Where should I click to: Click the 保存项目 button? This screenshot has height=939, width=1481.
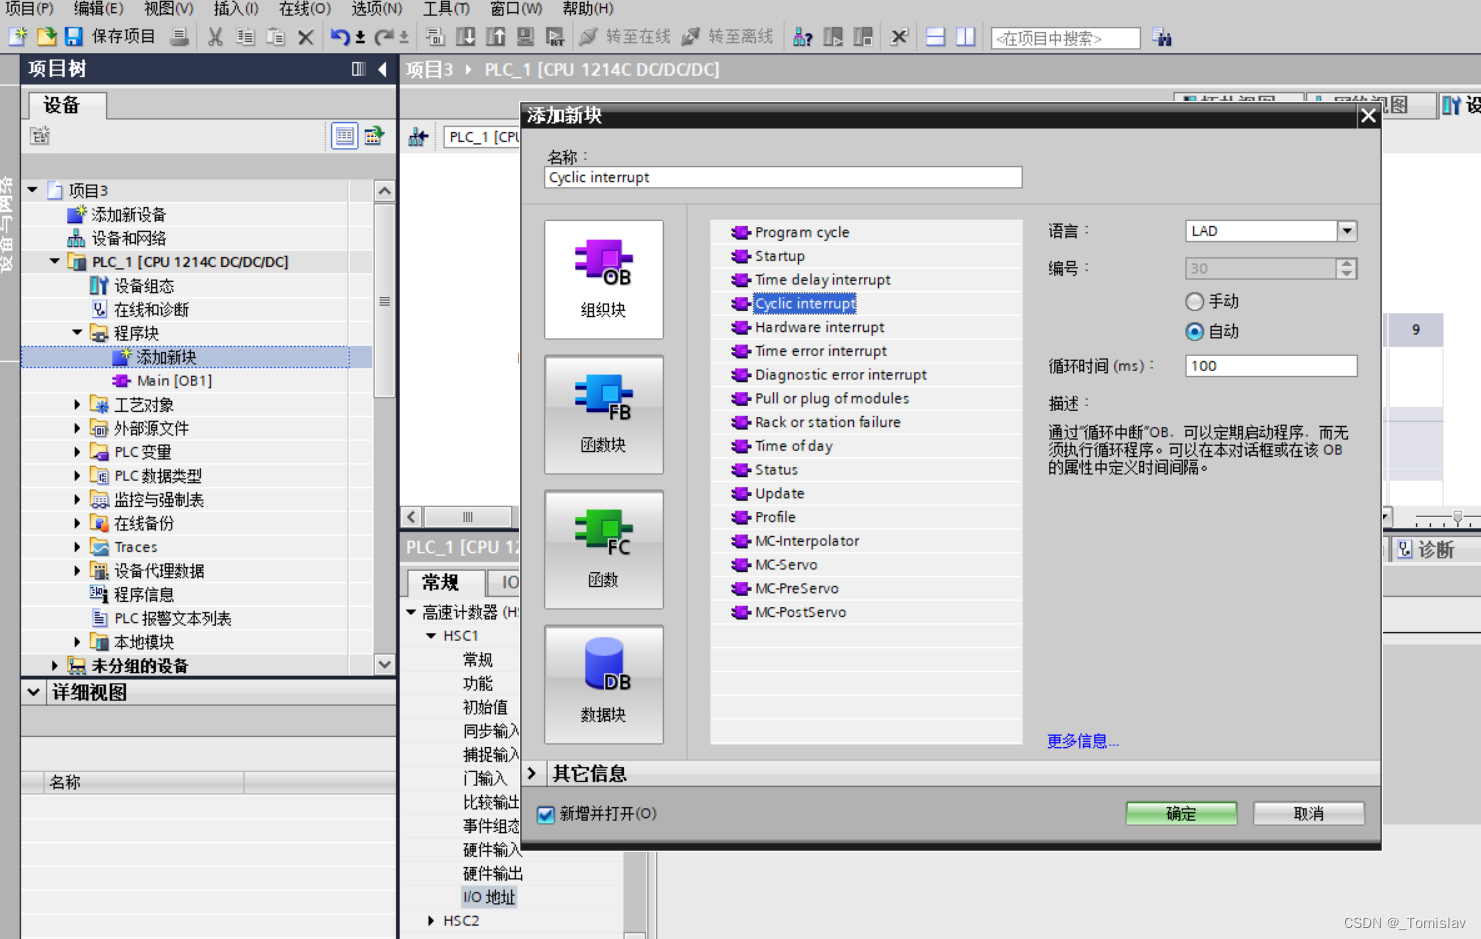click(110, 37)
